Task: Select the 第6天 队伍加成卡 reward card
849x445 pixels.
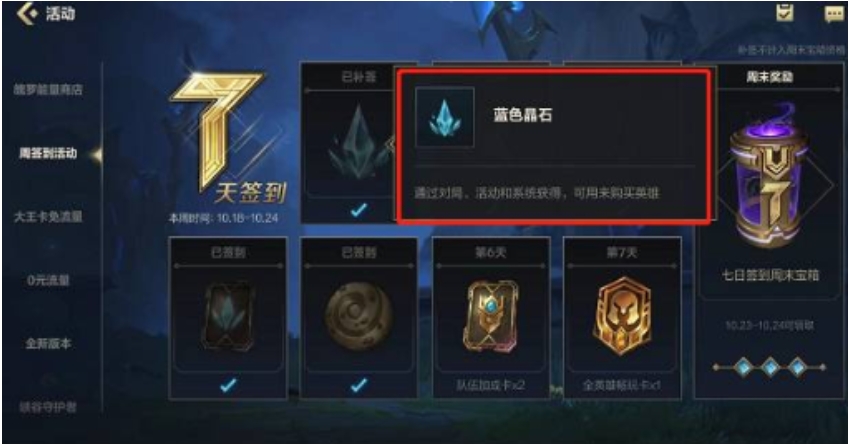Action: (490, 318)
